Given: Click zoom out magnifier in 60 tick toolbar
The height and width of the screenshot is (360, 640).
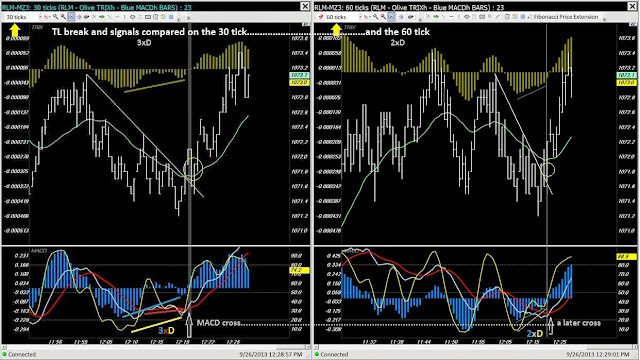Looking at the screenshot, I should 383,17.
